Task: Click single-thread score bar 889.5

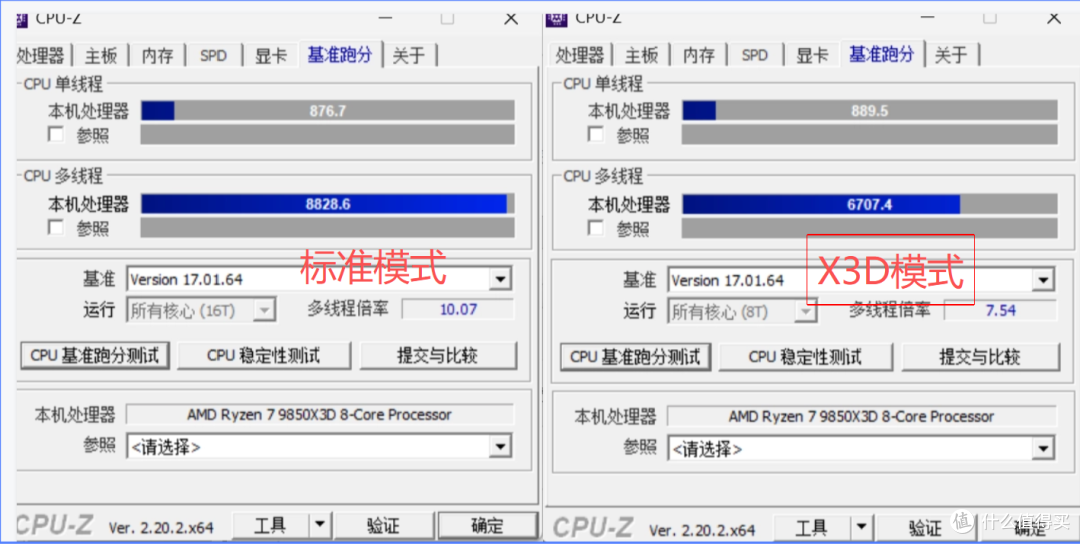Action: click(869, 111)
